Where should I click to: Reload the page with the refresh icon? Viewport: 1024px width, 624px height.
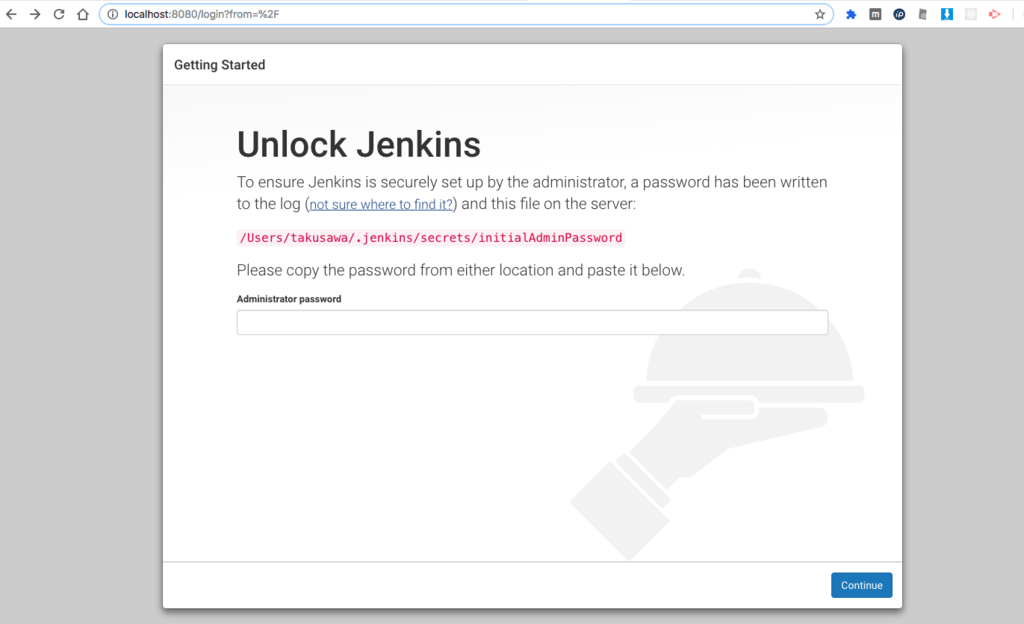coord(59,14)
